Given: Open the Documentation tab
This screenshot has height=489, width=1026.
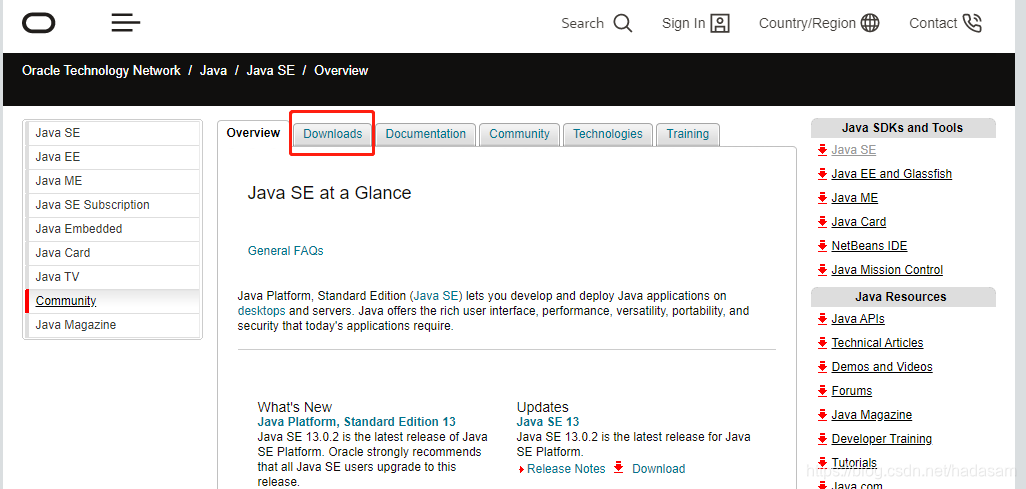Looking at the screenshot, I should click(425, 134).
